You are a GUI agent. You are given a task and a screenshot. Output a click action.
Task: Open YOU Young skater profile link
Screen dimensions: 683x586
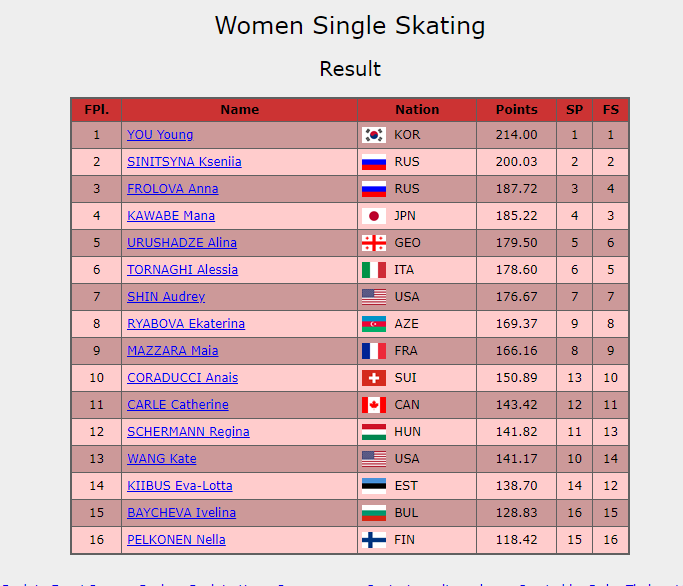[x=160, y=135]
